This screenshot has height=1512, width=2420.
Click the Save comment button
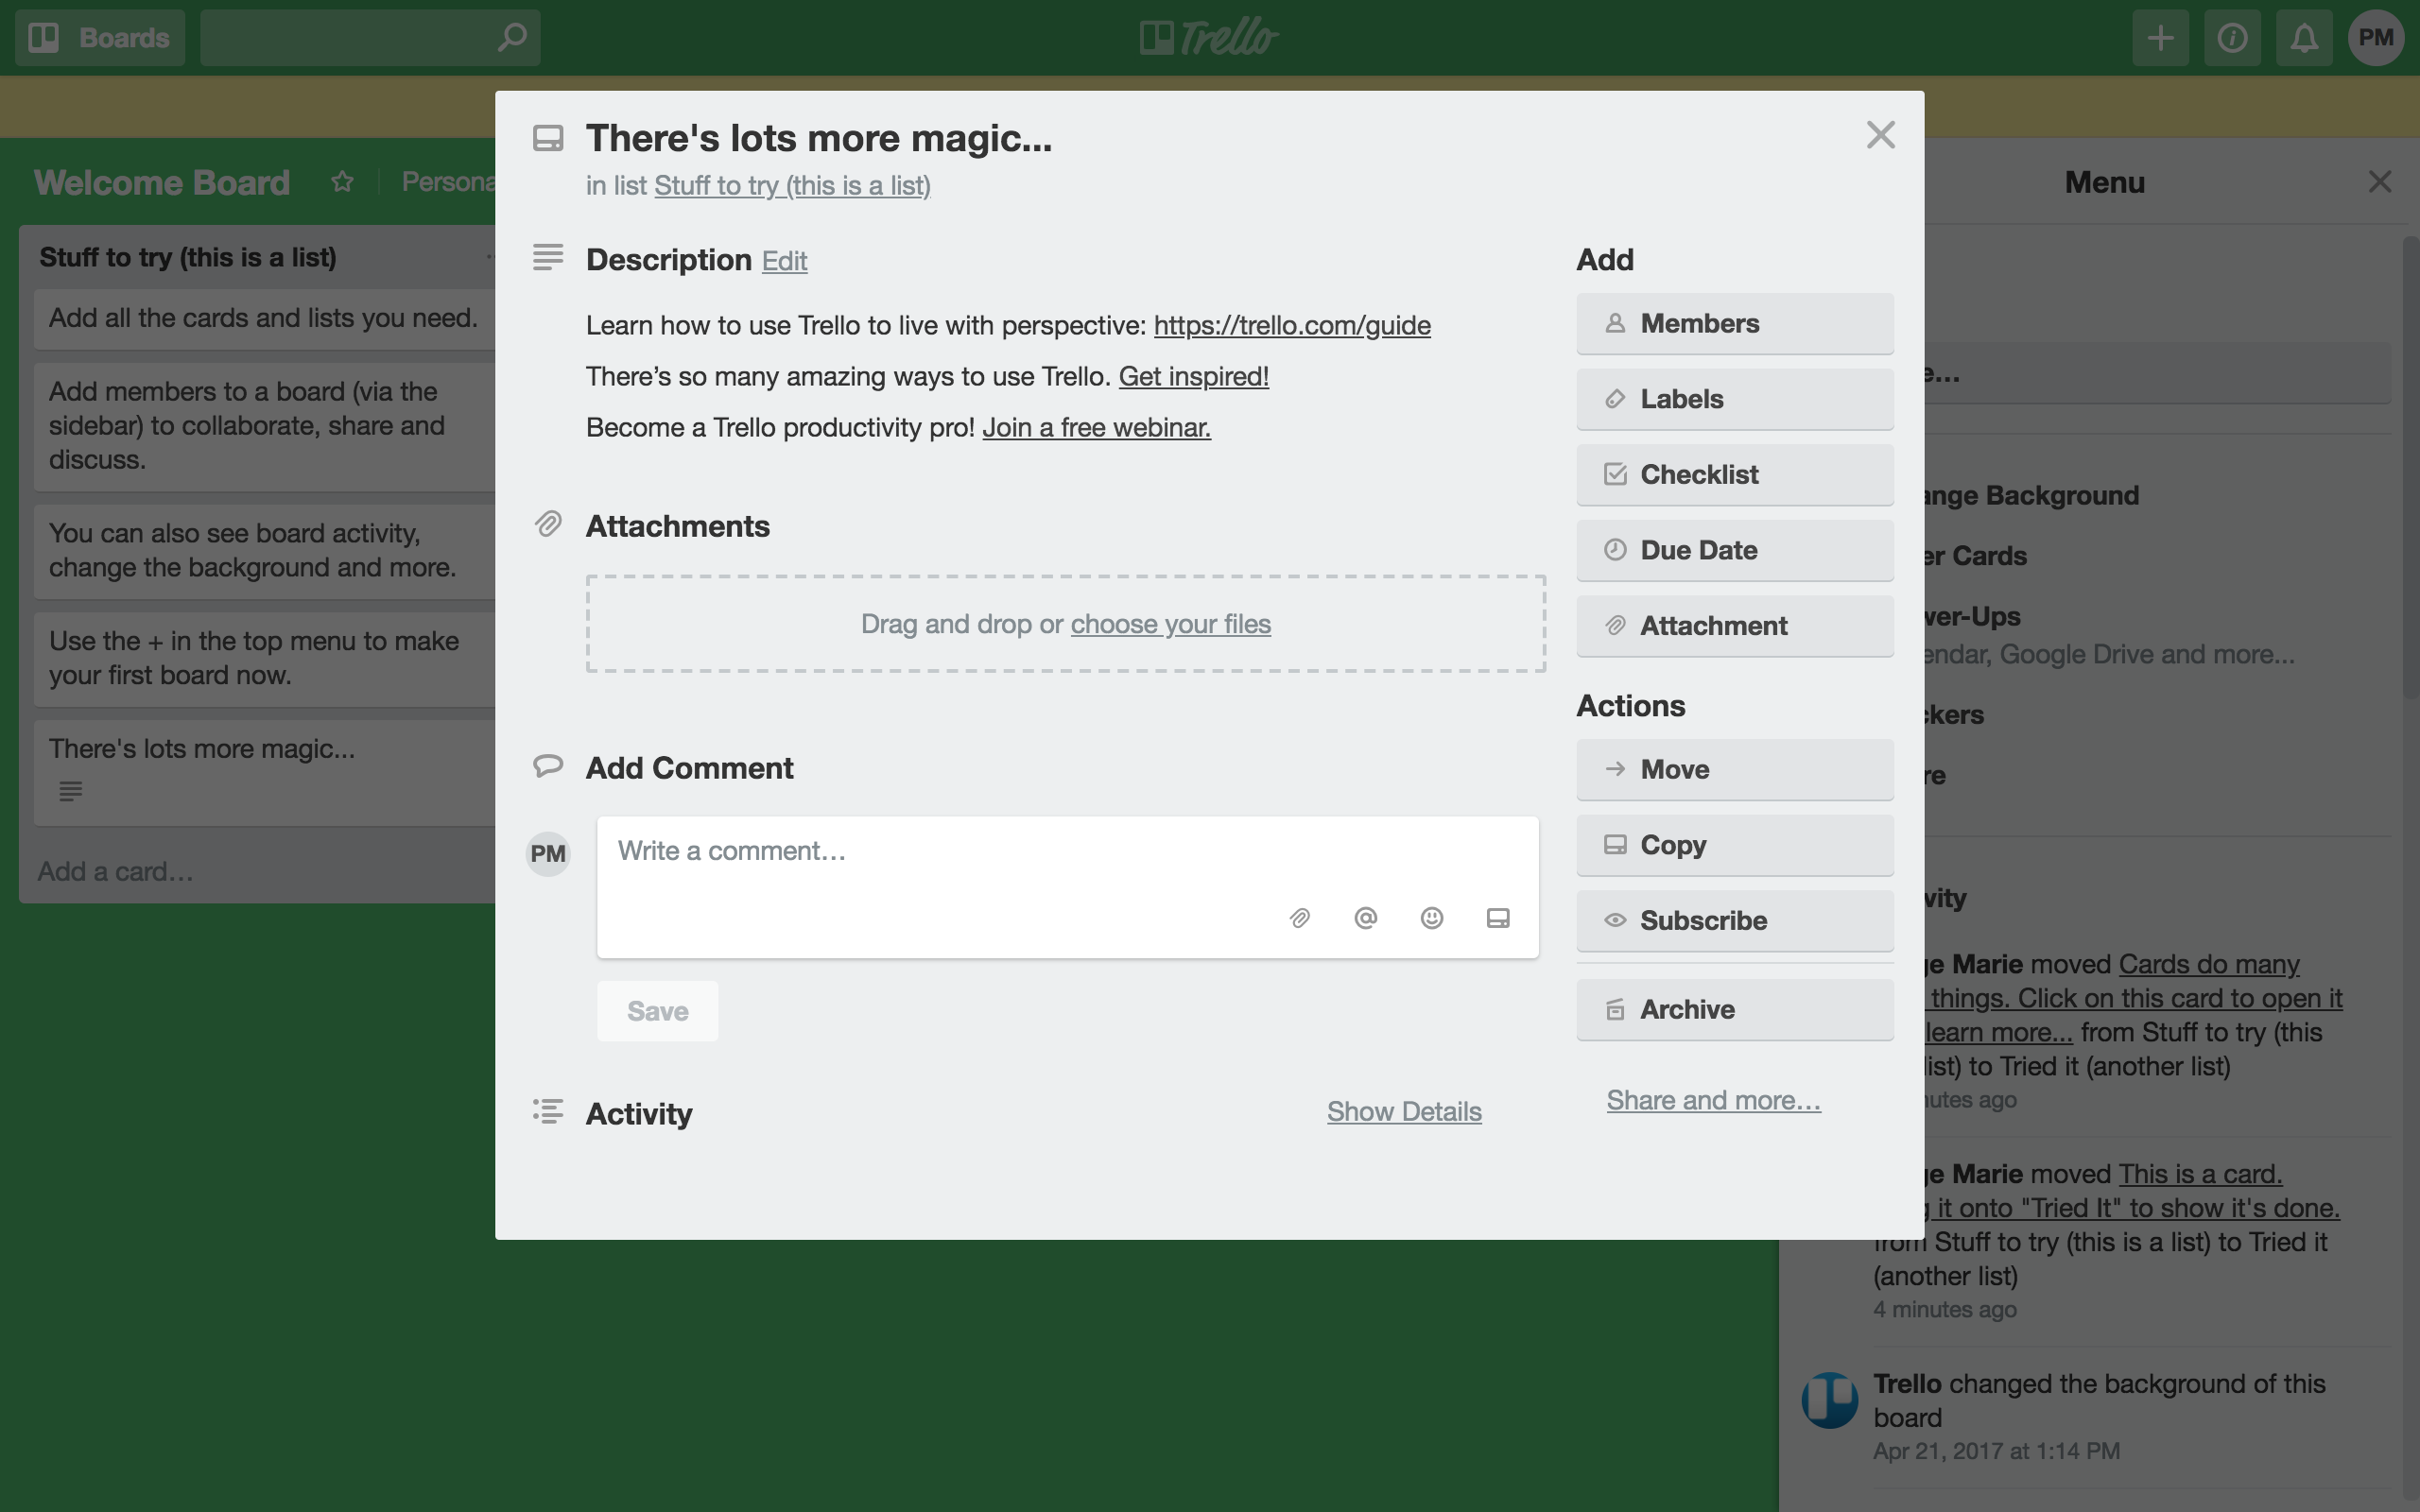tap(657, 1011)
